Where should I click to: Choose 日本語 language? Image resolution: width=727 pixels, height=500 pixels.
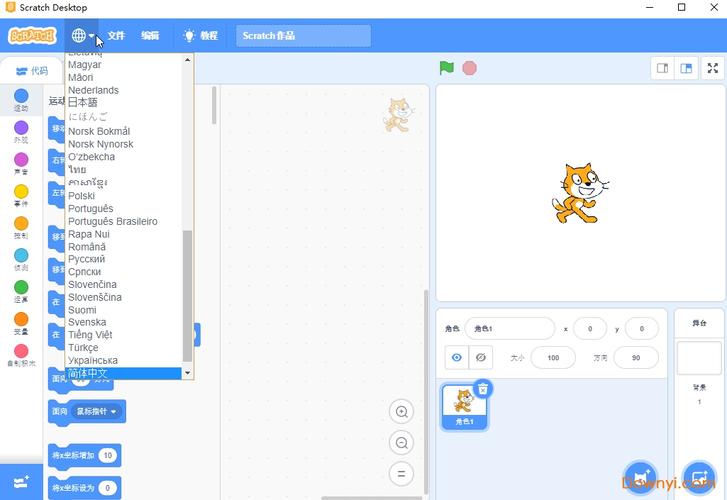pyautogui.click(x=123, y=103)
